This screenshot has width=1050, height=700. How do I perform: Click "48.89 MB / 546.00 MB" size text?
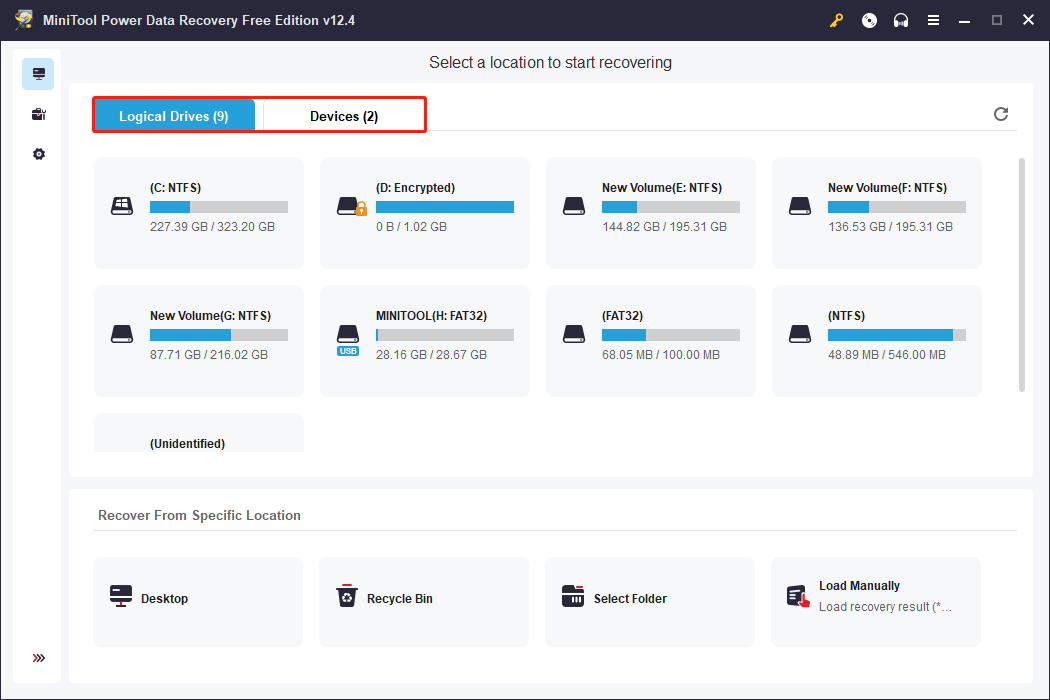coord(887,354)
